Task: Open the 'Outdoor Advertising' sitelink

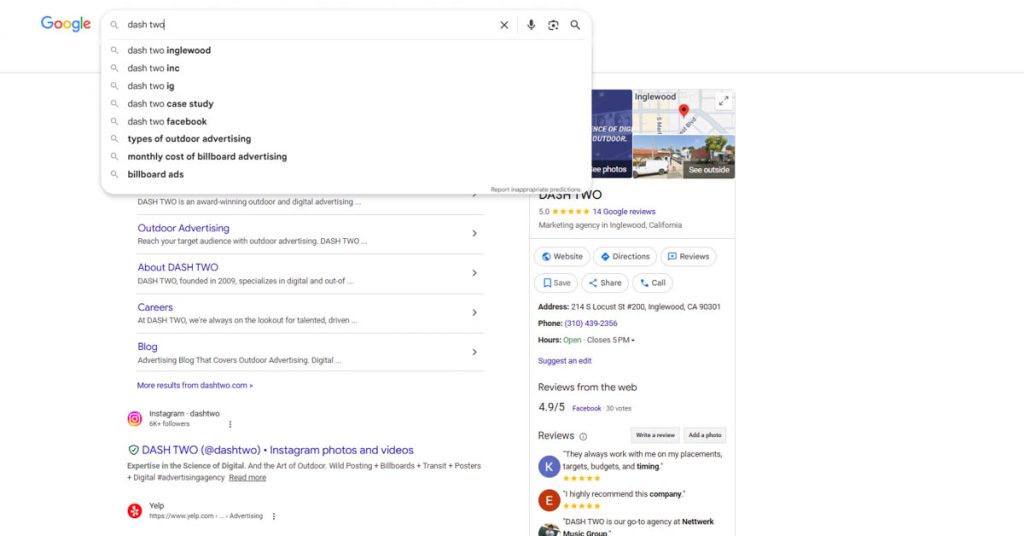Action: tap(184, 228)
